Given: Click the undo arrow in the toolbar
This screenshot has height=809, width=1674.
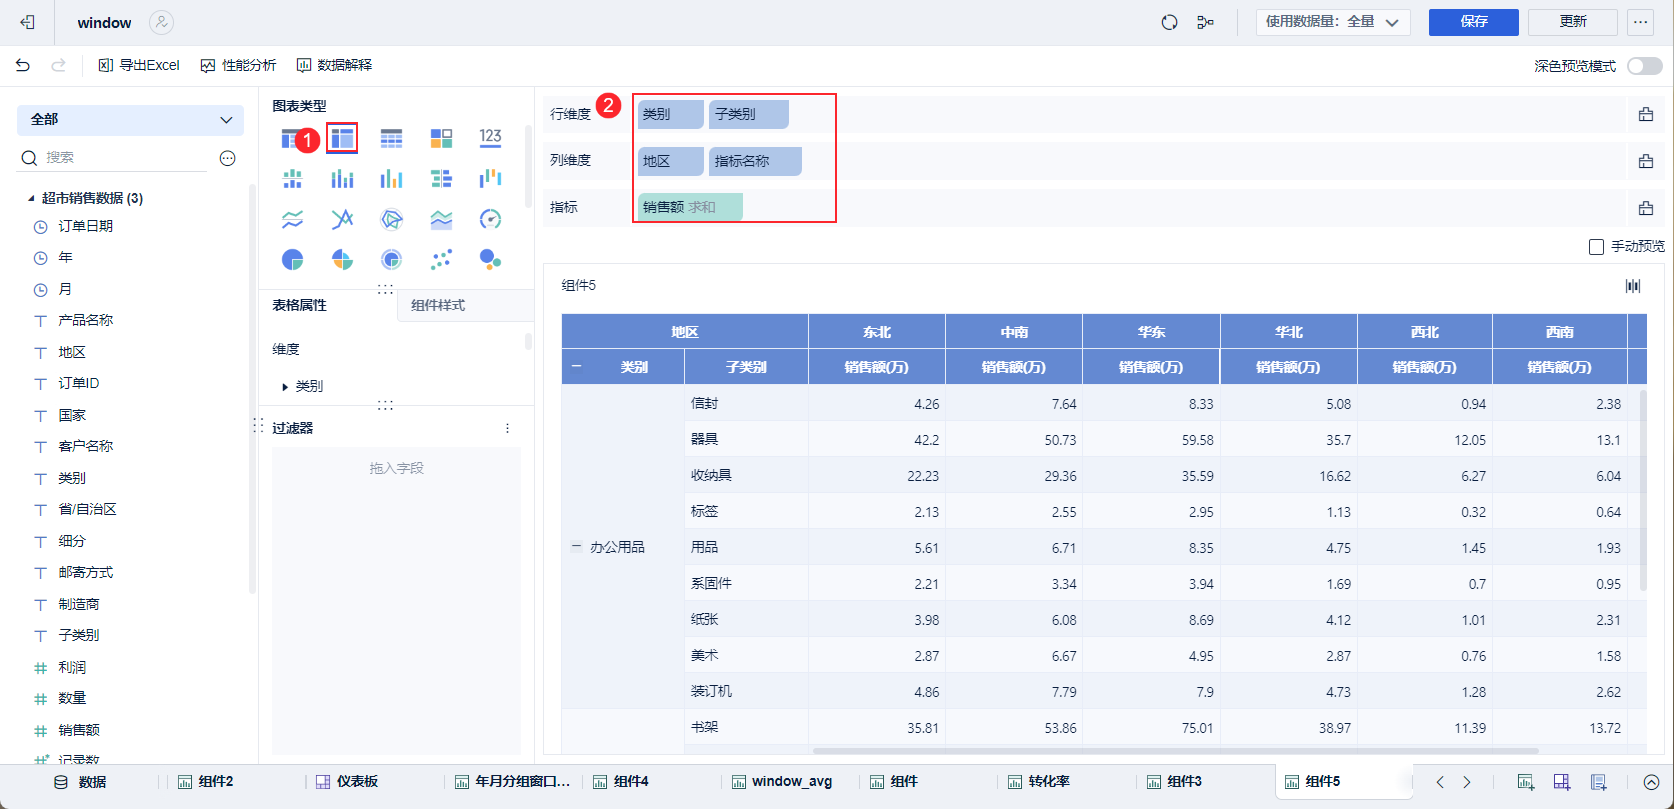Looking at the screenshot, I should click(23, 65).
